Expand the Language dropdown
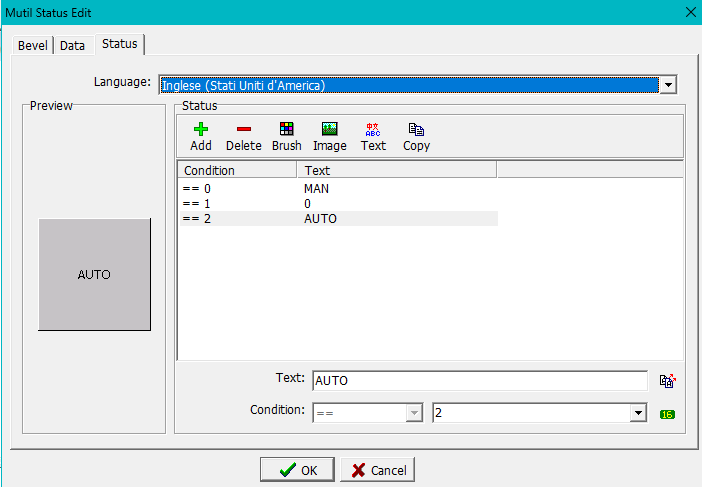This screenshot has height=487, width=702. pos(668,85)
